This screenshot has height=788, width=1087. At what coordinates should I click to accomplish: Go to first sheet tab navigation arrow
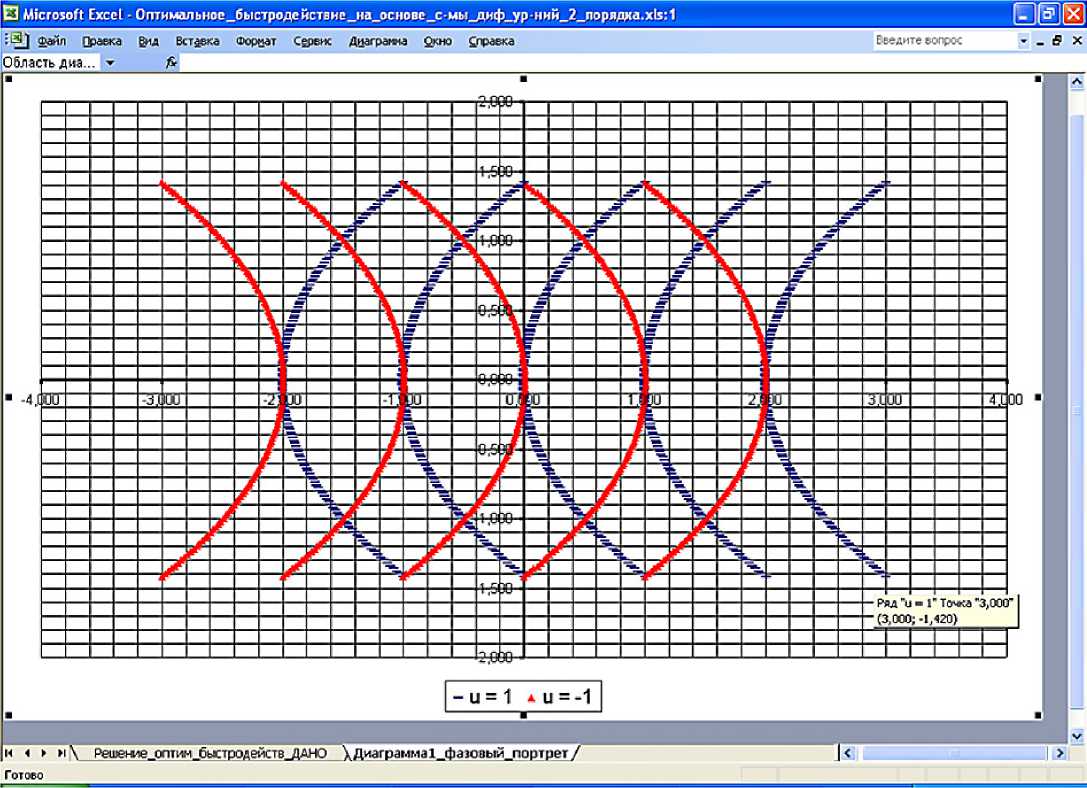[9, 753]
